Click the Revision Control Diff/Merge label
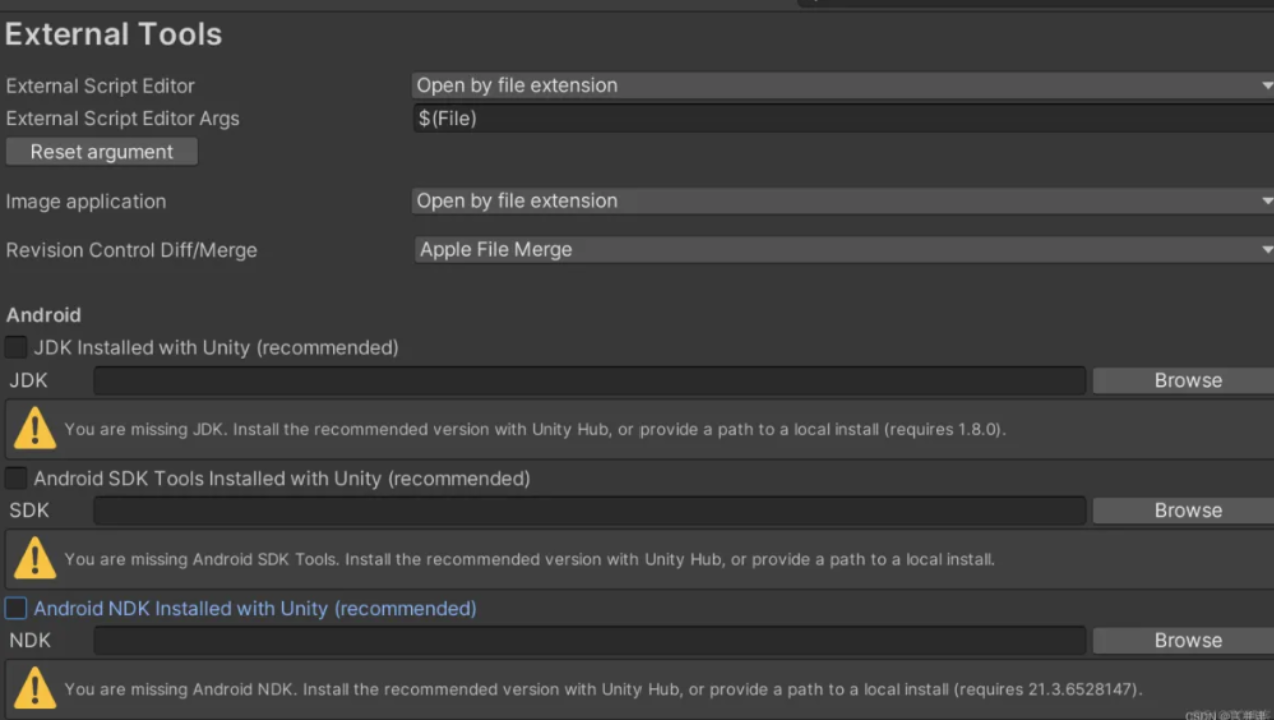1274x720 pixels. pos(131,250)
